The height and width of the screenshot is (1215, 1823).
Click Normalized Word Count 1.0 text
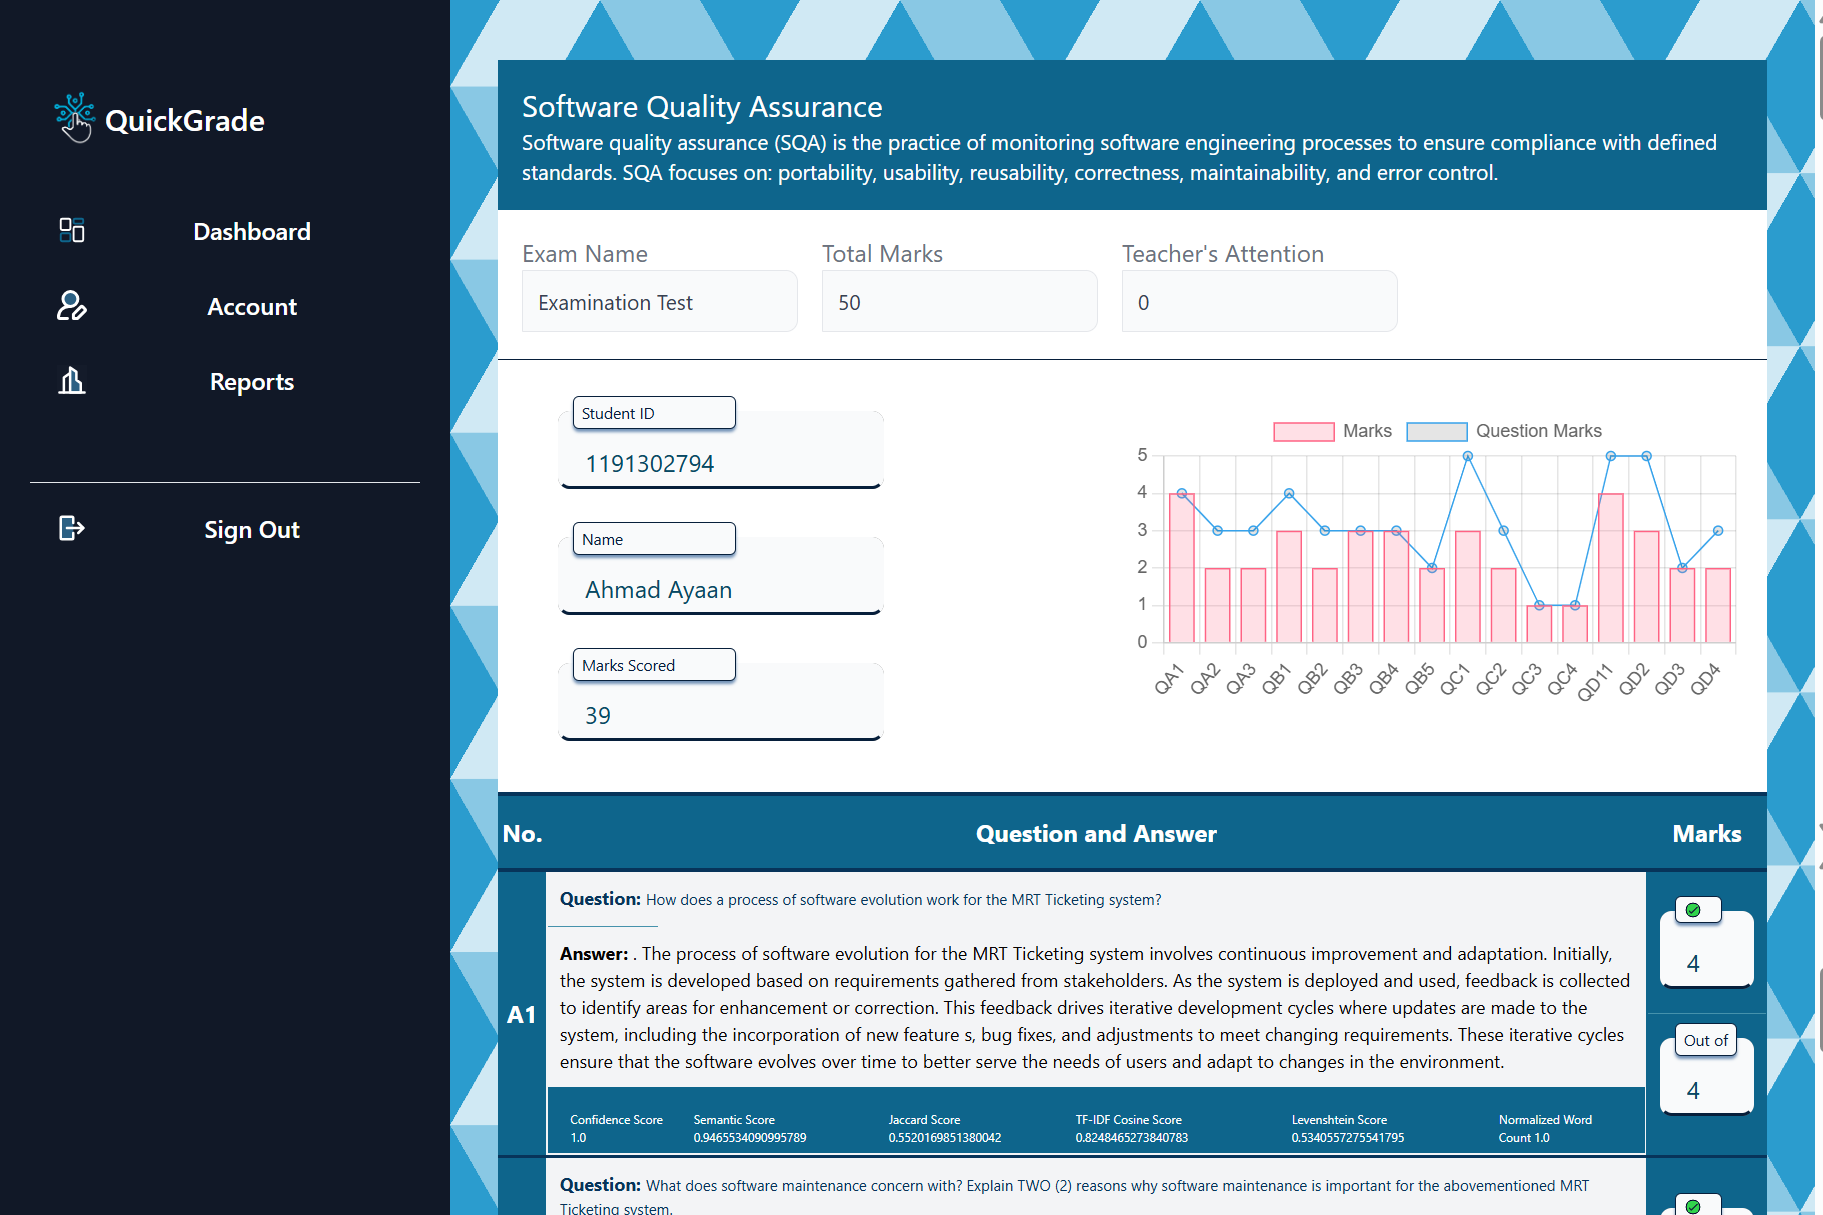click(1545, 1129)
